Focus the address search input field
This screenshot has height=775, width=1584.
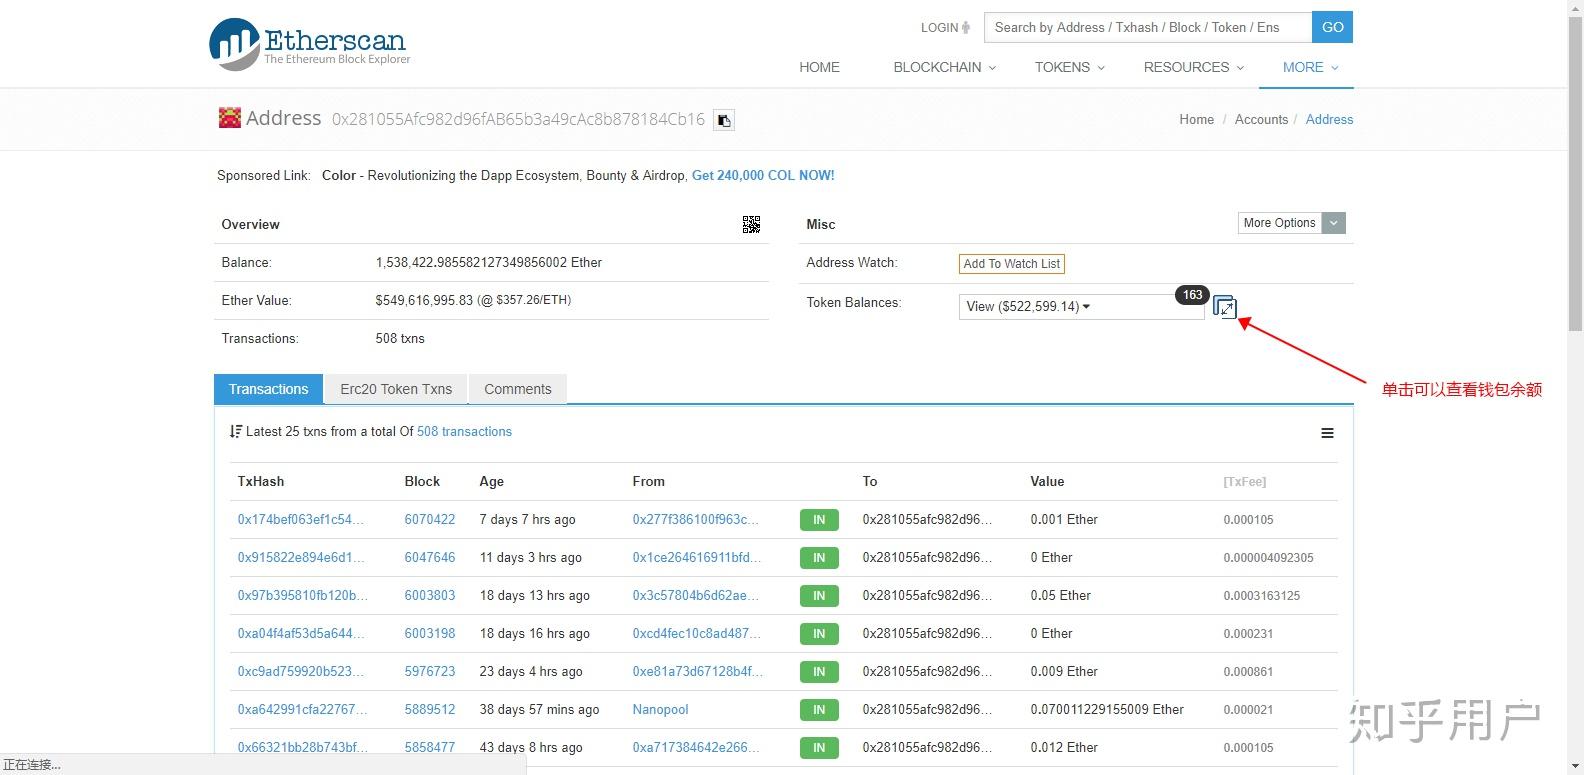click(1147, 27)
